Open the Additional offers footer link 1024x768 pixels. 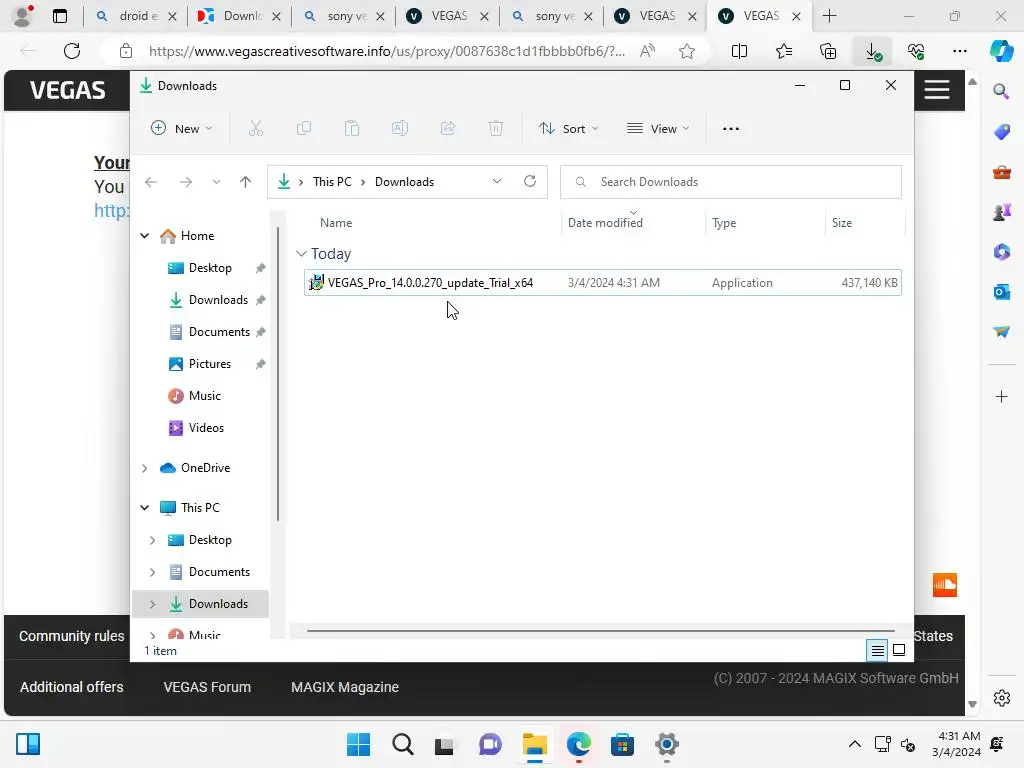pyautogui.click(x=72, y=687)
